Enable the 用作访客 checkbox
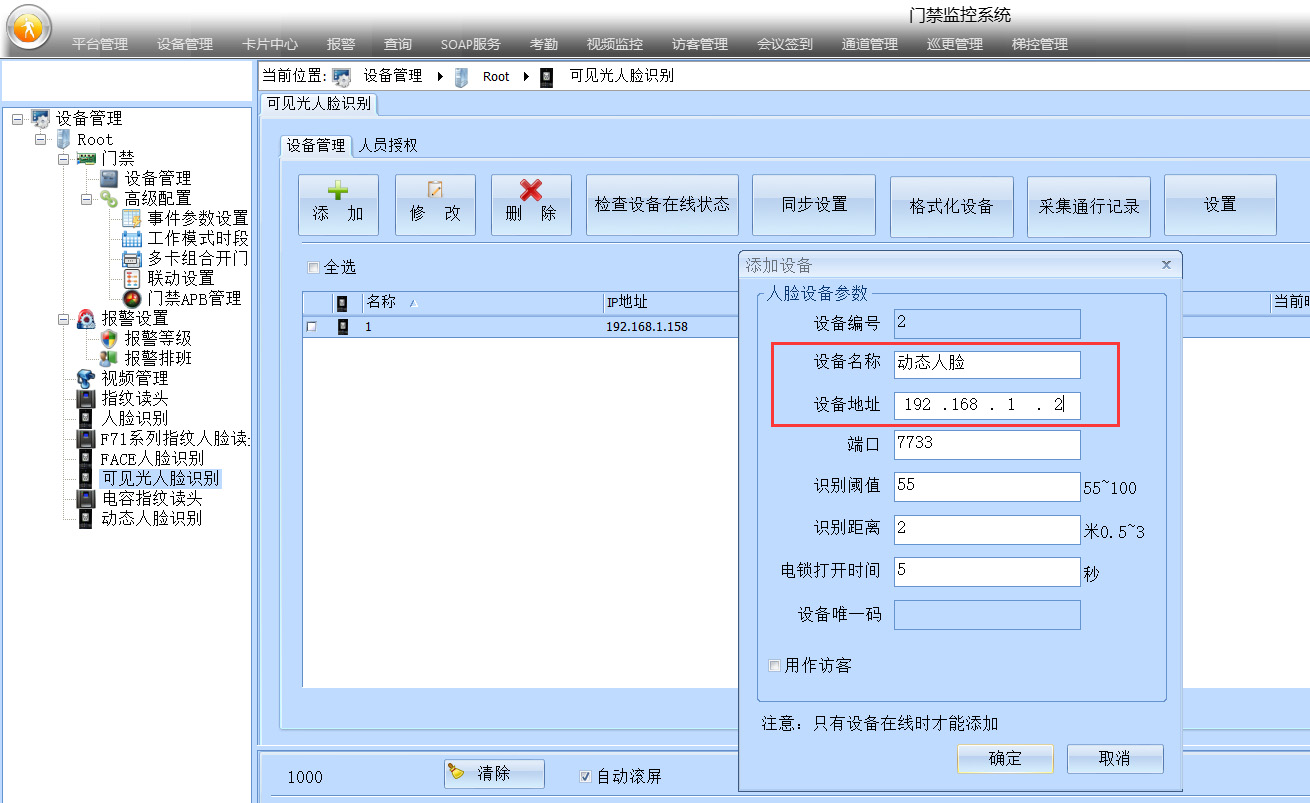 774,665
